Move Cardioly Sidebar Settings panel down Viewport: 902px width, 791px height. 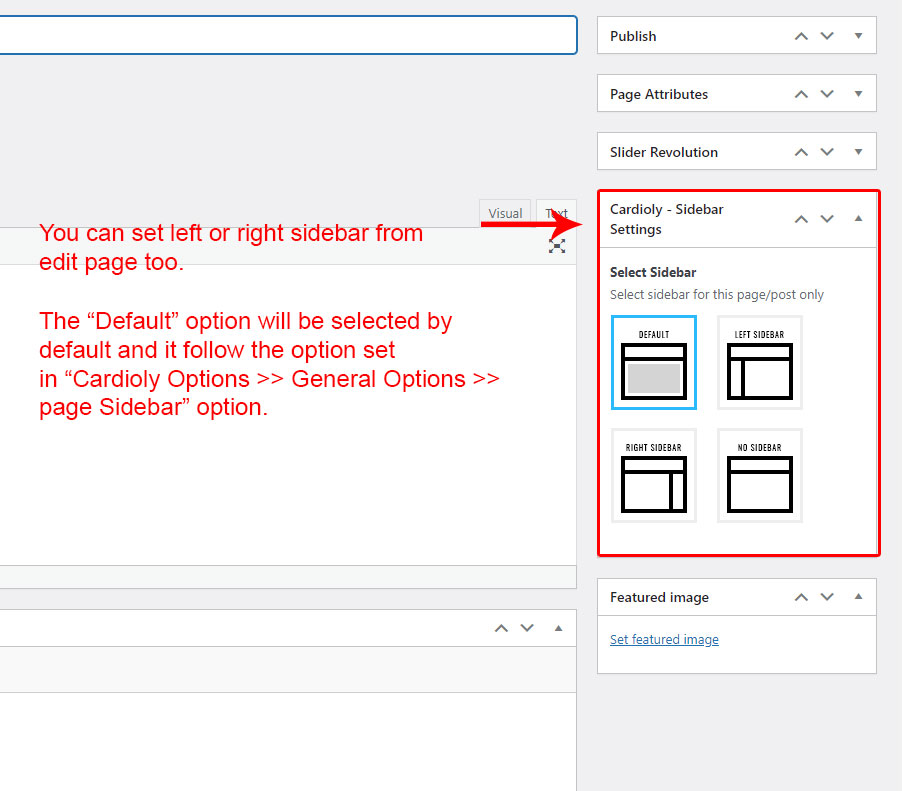tap(827, 219)
